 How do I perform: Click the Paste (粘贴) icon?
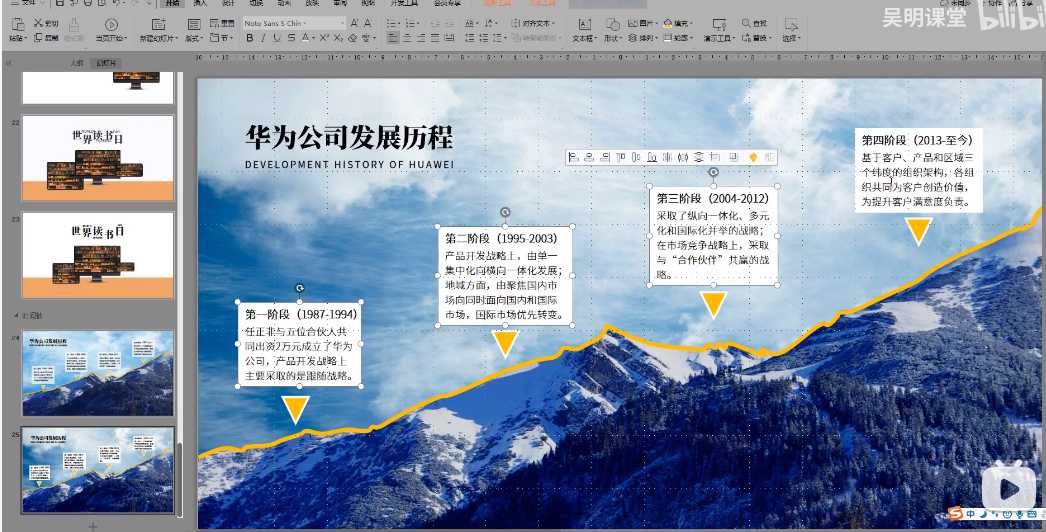(x=18, y=25)
